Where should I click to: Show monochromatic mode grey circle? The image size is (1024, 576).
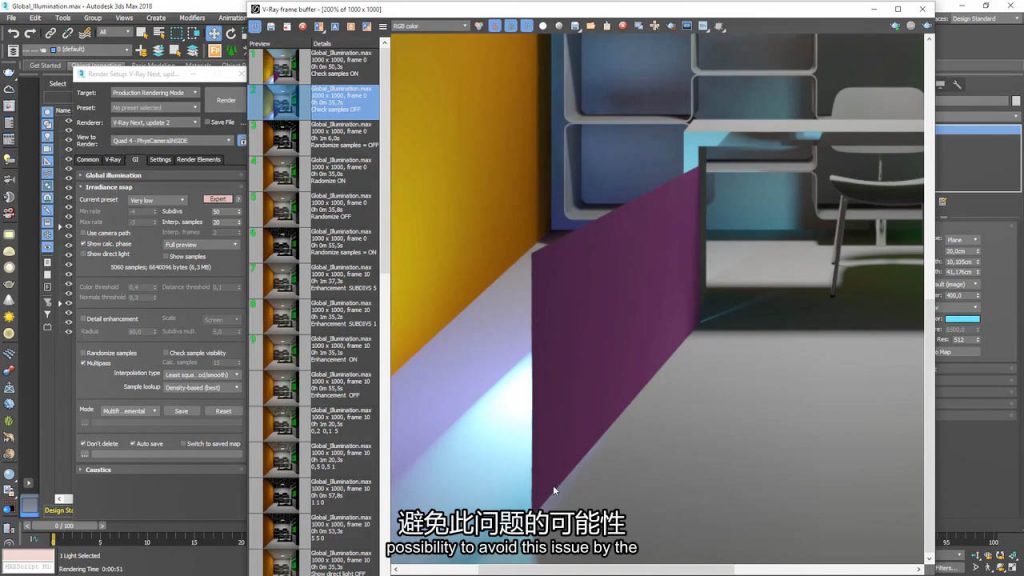click(x=559, y=26)
